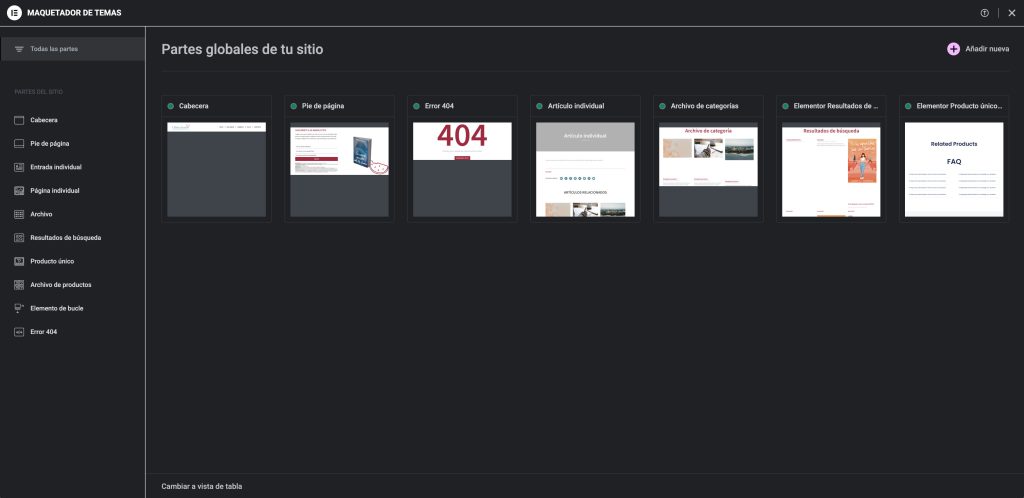Close the theme builder window

[x=1012, y=12]
